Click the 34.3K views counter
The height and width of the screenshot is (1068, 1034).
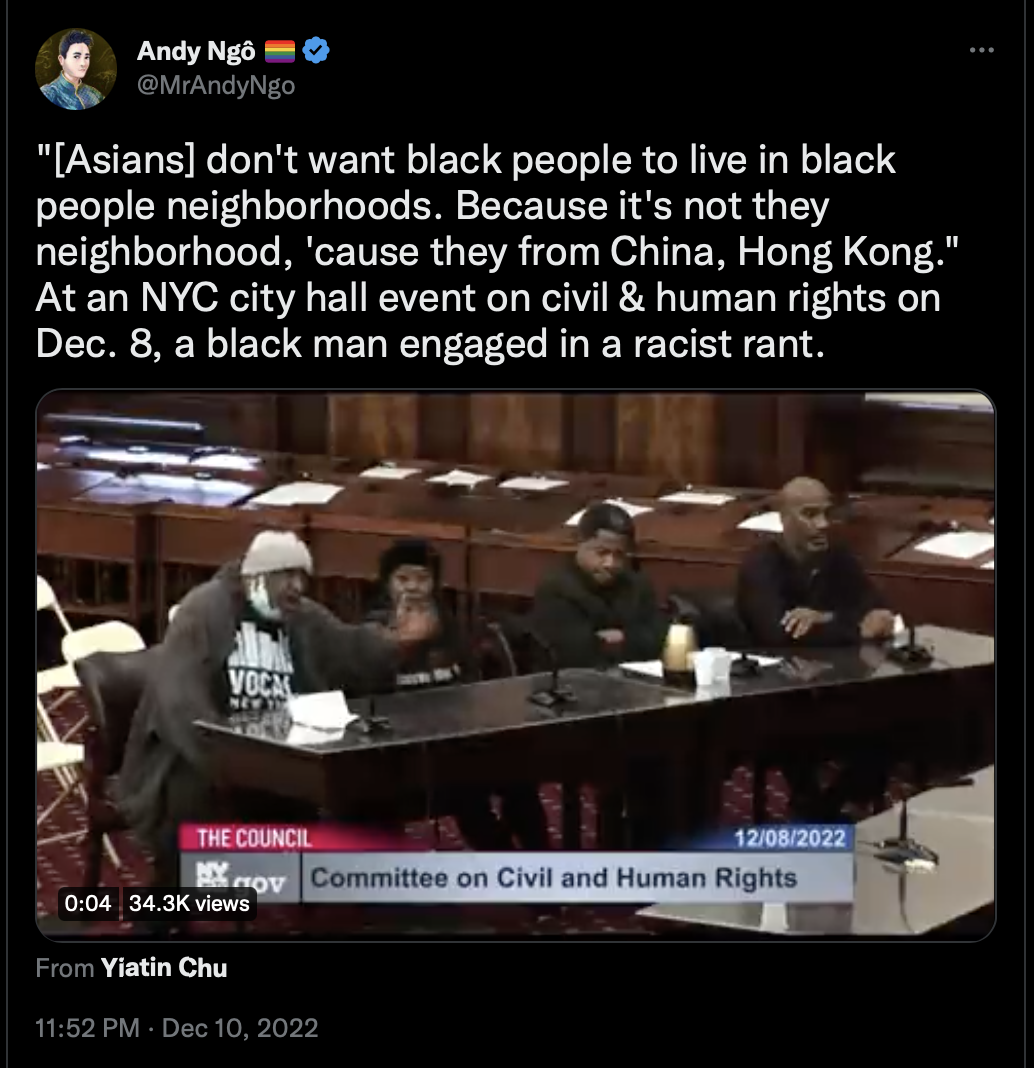(189, 903)
